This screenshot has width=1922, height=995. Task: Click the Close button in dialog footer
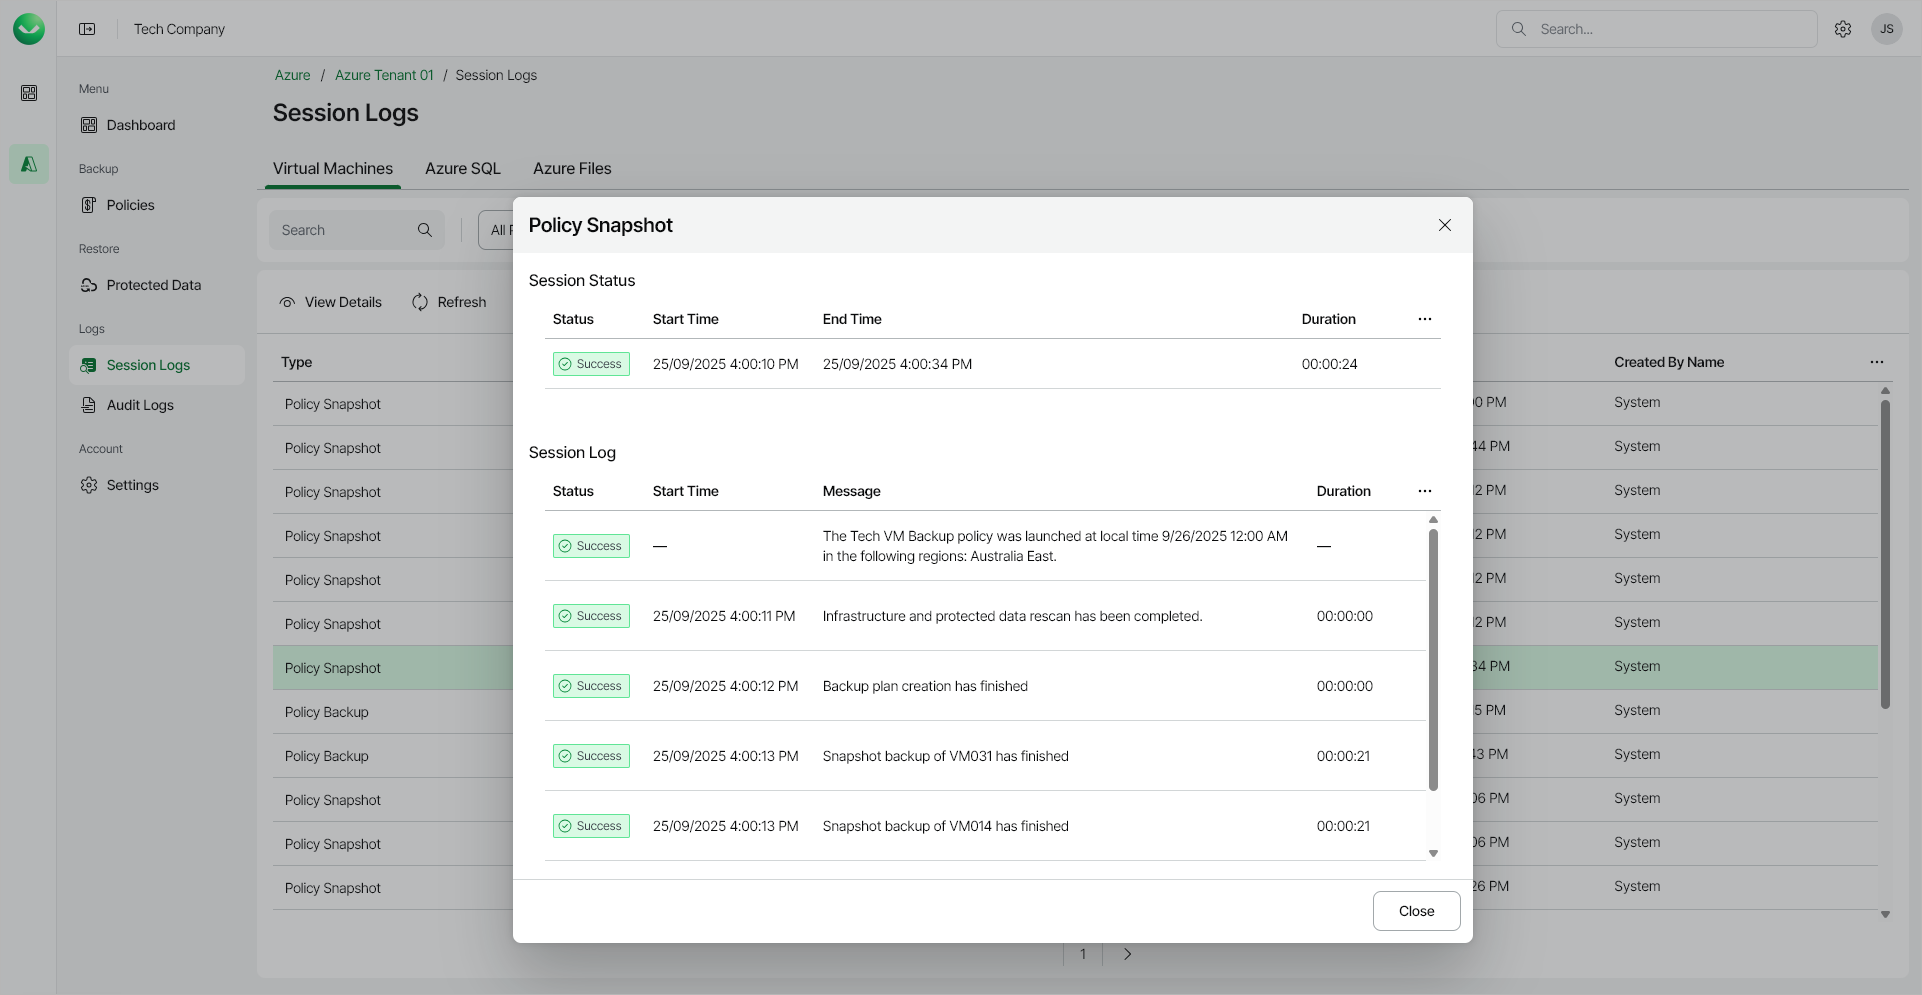click(x=1416, y=911)
